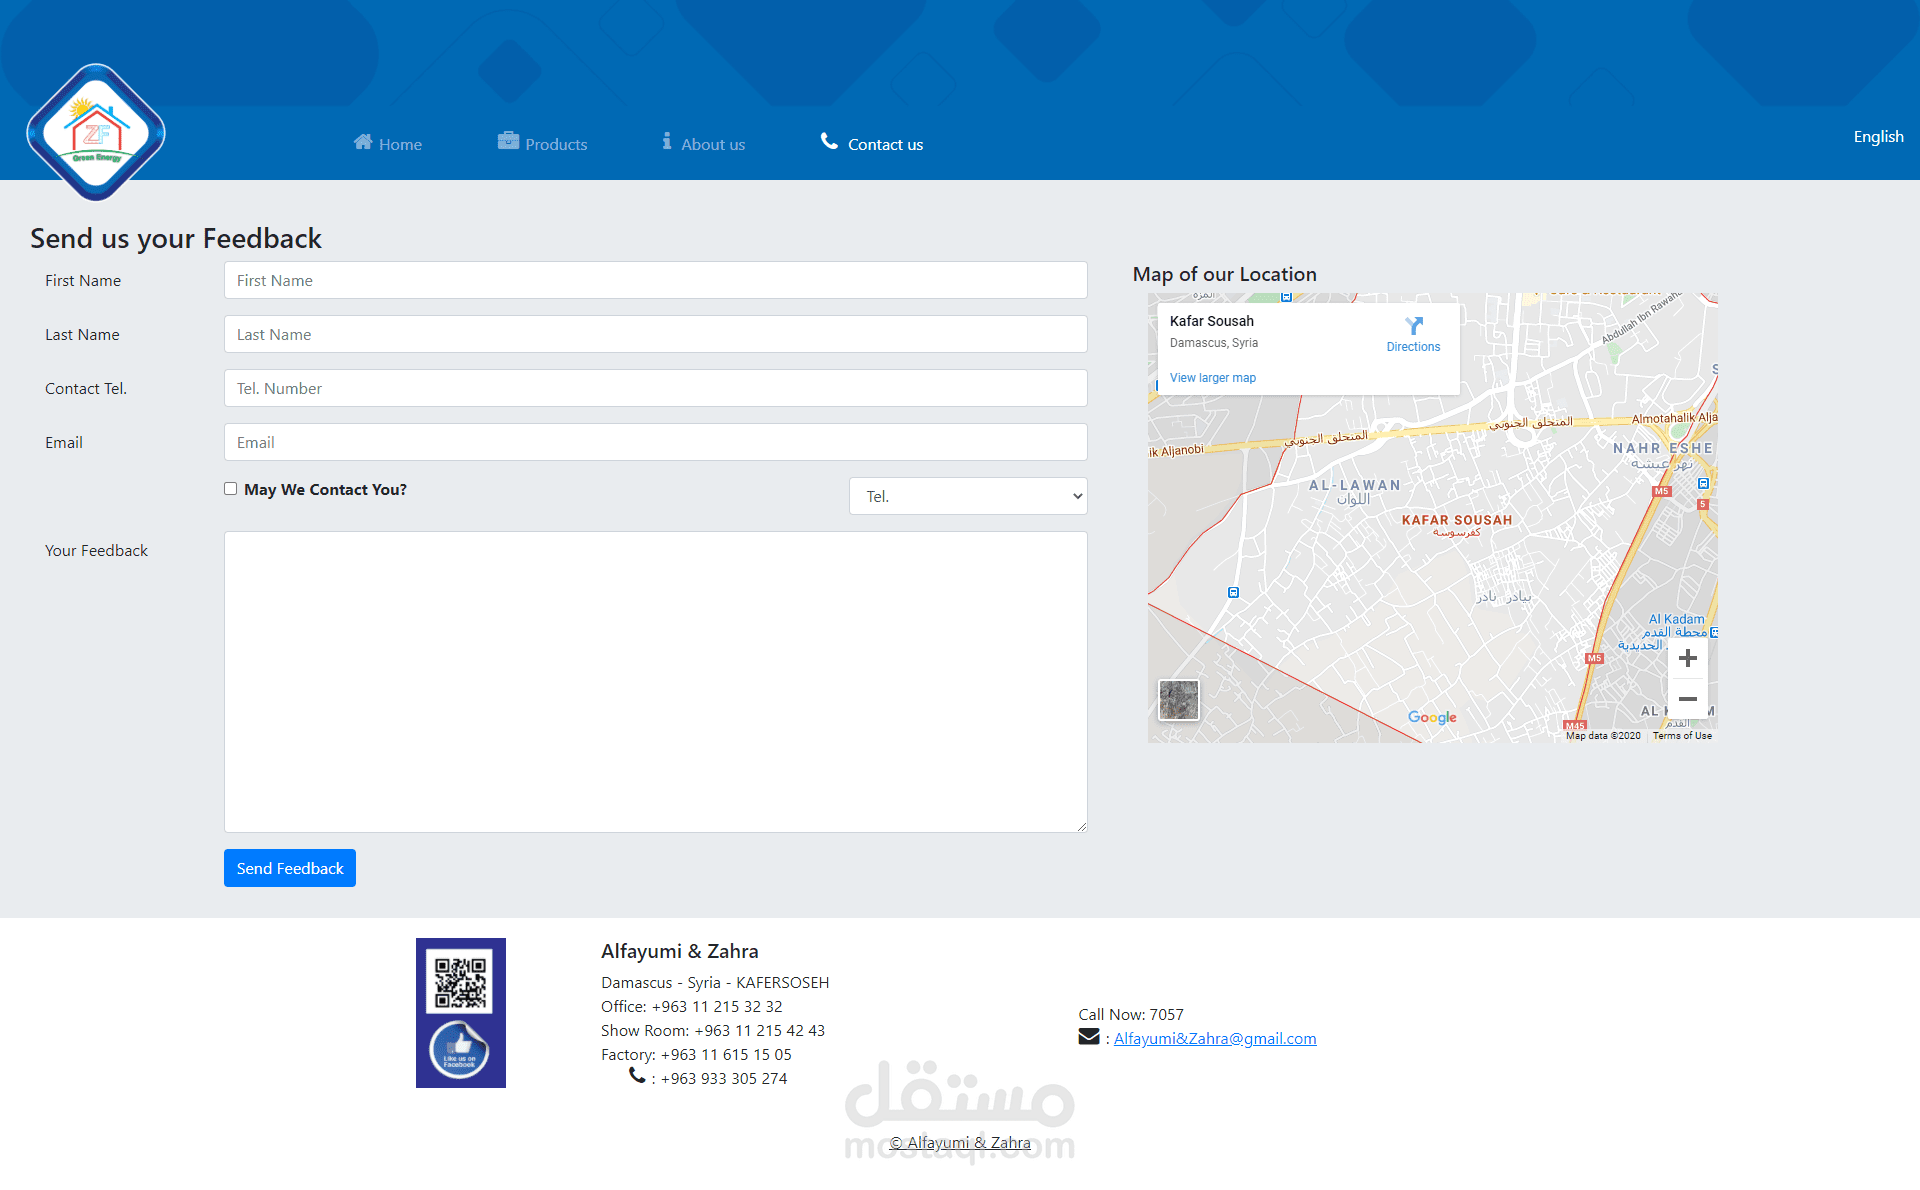Click the Alfayumi&Zahra gmail address link

1214,1038
